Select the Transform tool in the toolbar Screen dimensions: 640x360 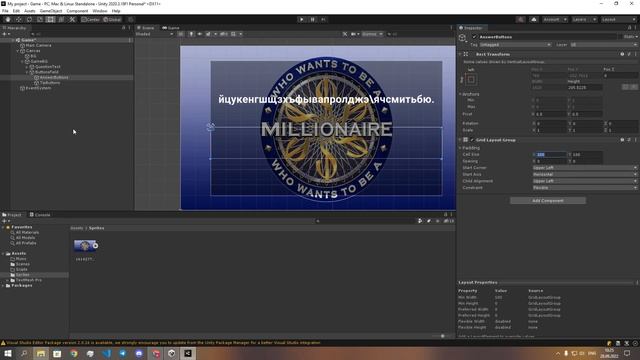[x=61, y=19]
